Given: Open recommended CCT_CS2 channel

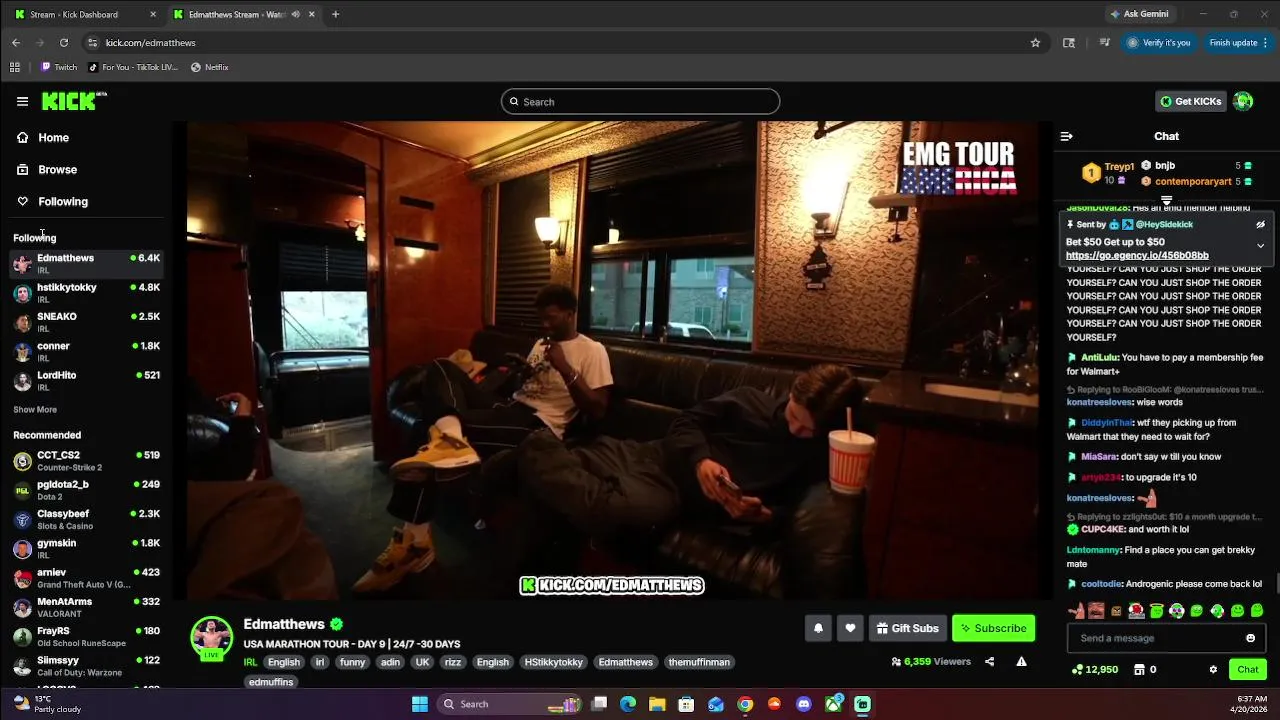Looking at the screenshot, I should point(85,461).
